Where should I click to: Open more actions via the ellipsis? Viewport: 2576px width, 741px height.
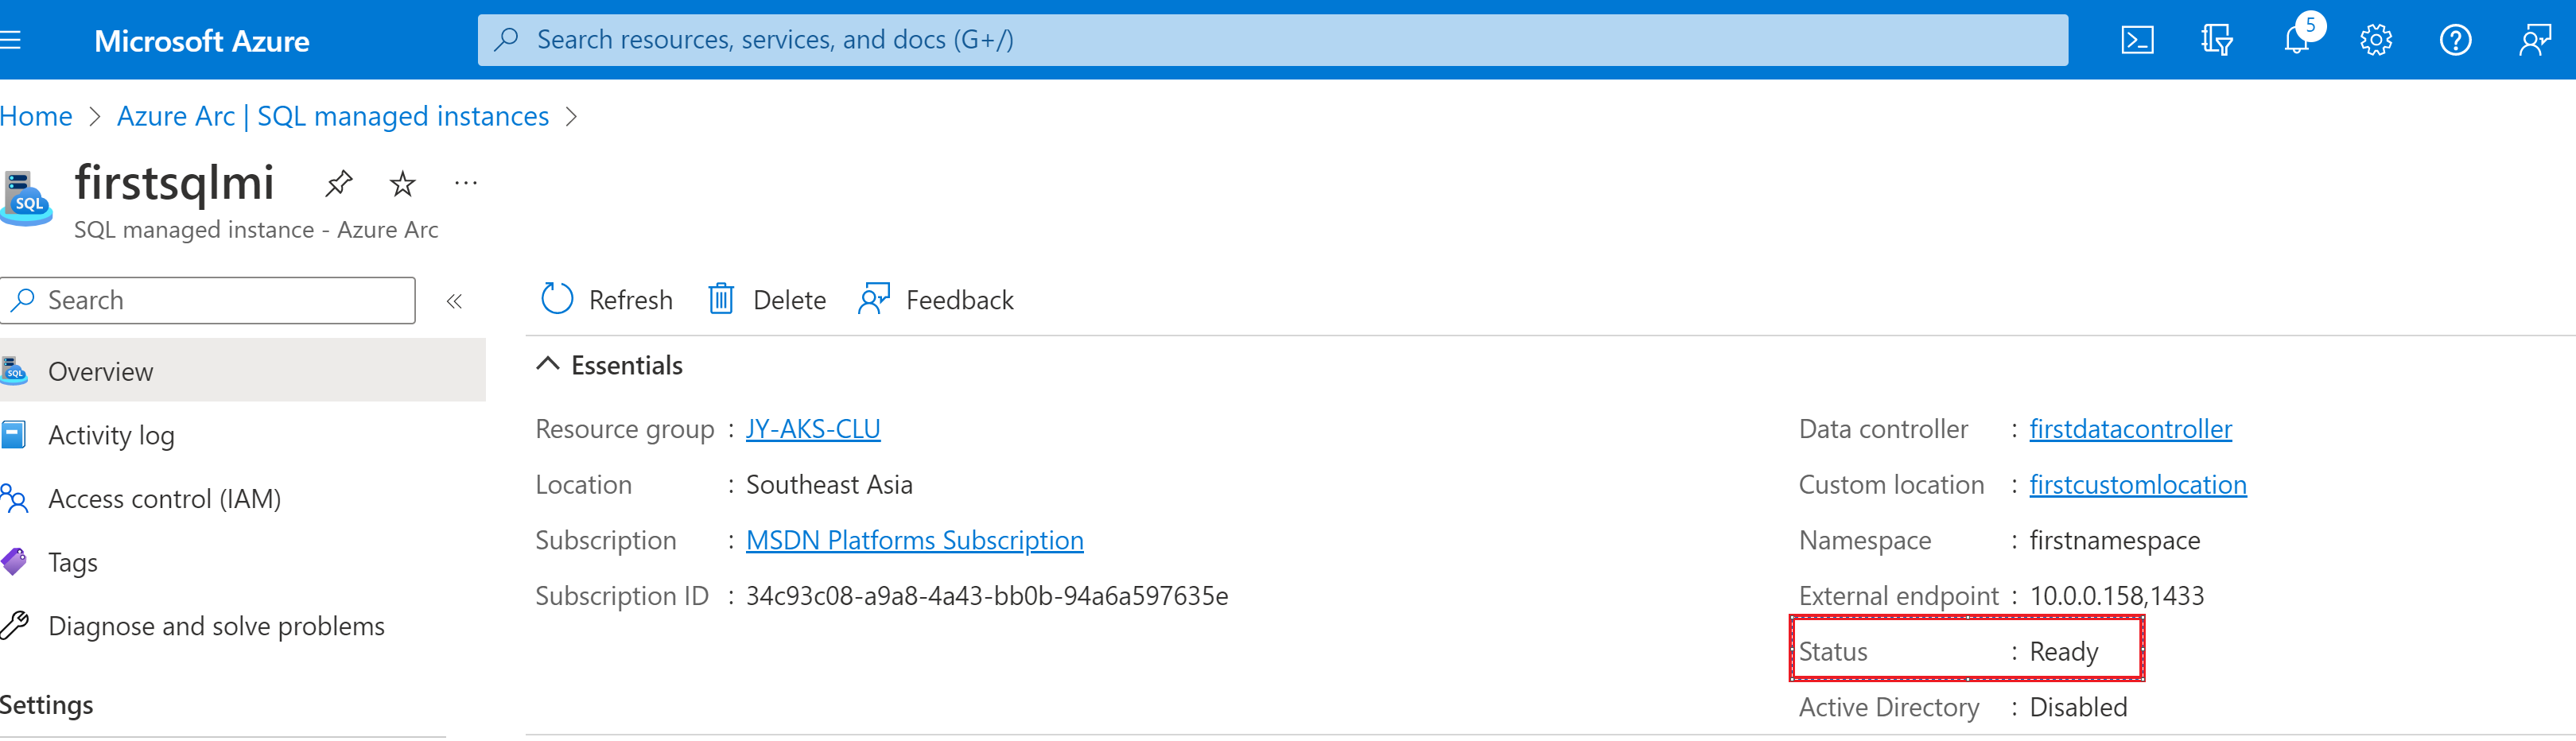466,184
